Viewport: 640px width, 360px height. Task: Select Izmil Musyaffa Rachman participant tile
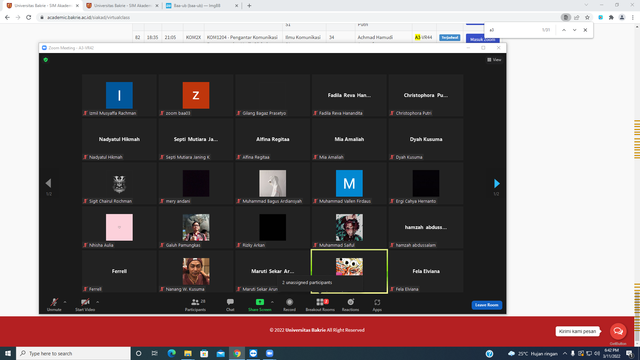coord(119,96)
